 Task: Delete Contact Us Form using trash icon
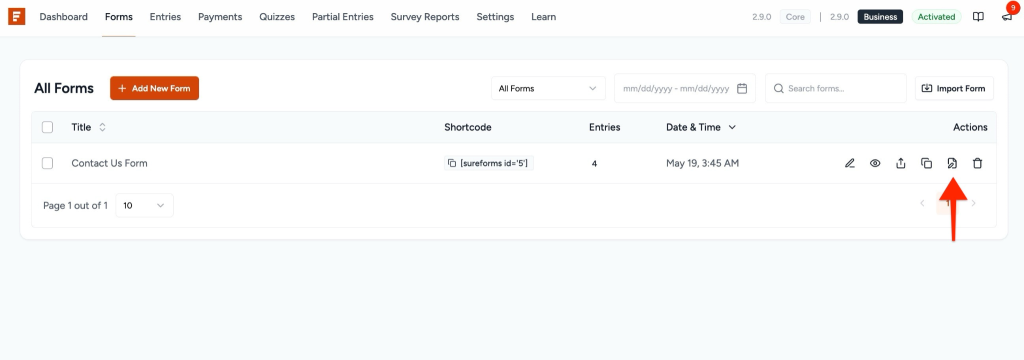[978, 163]
